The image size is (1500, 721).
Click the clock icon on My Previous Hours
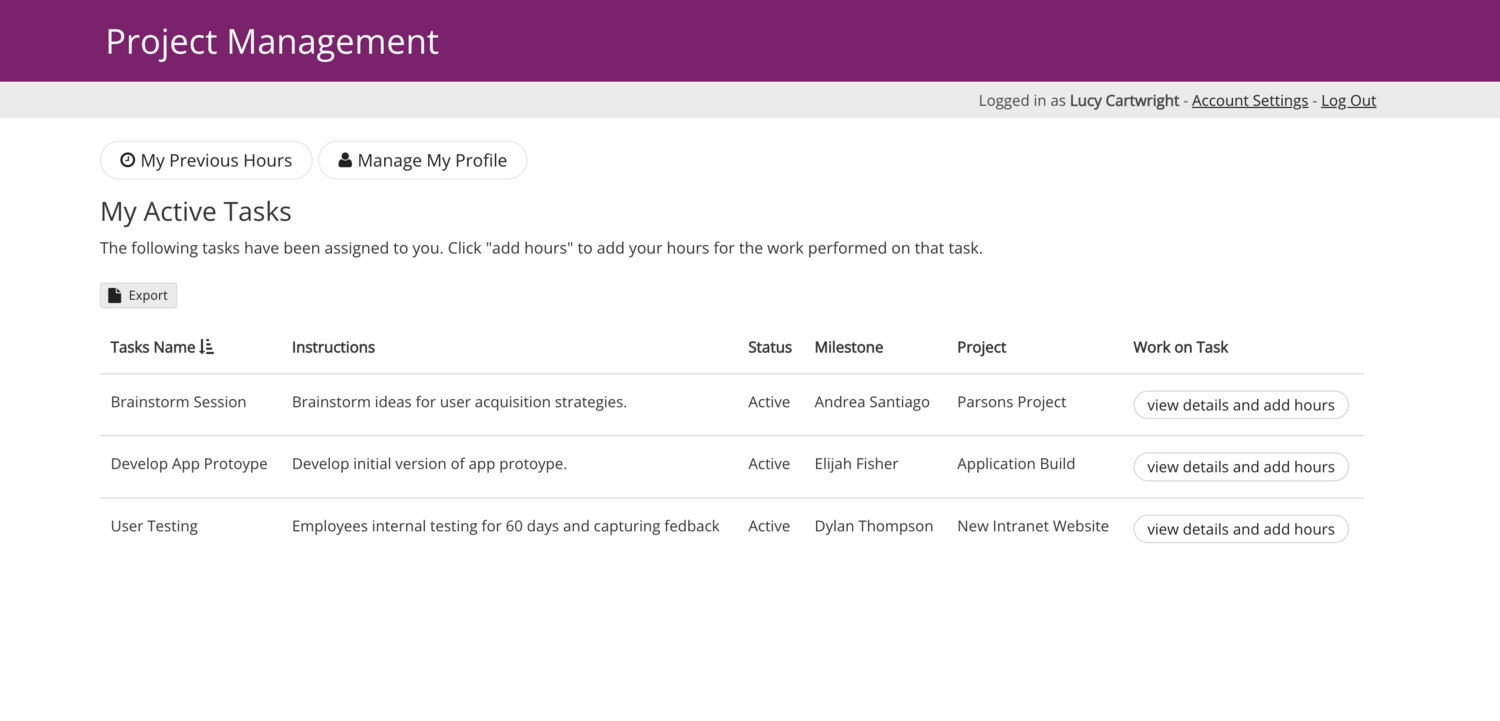tap(127, 160)
